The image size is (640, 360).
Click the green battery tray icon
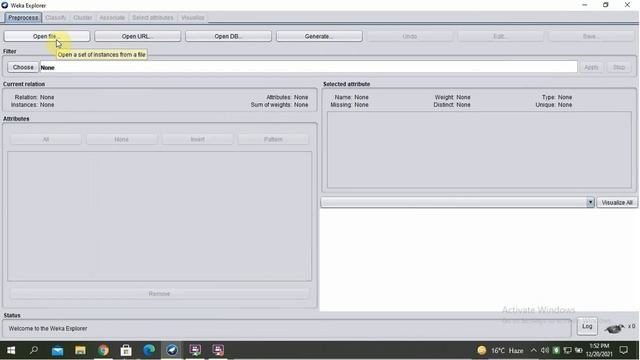tap(556, 350)
